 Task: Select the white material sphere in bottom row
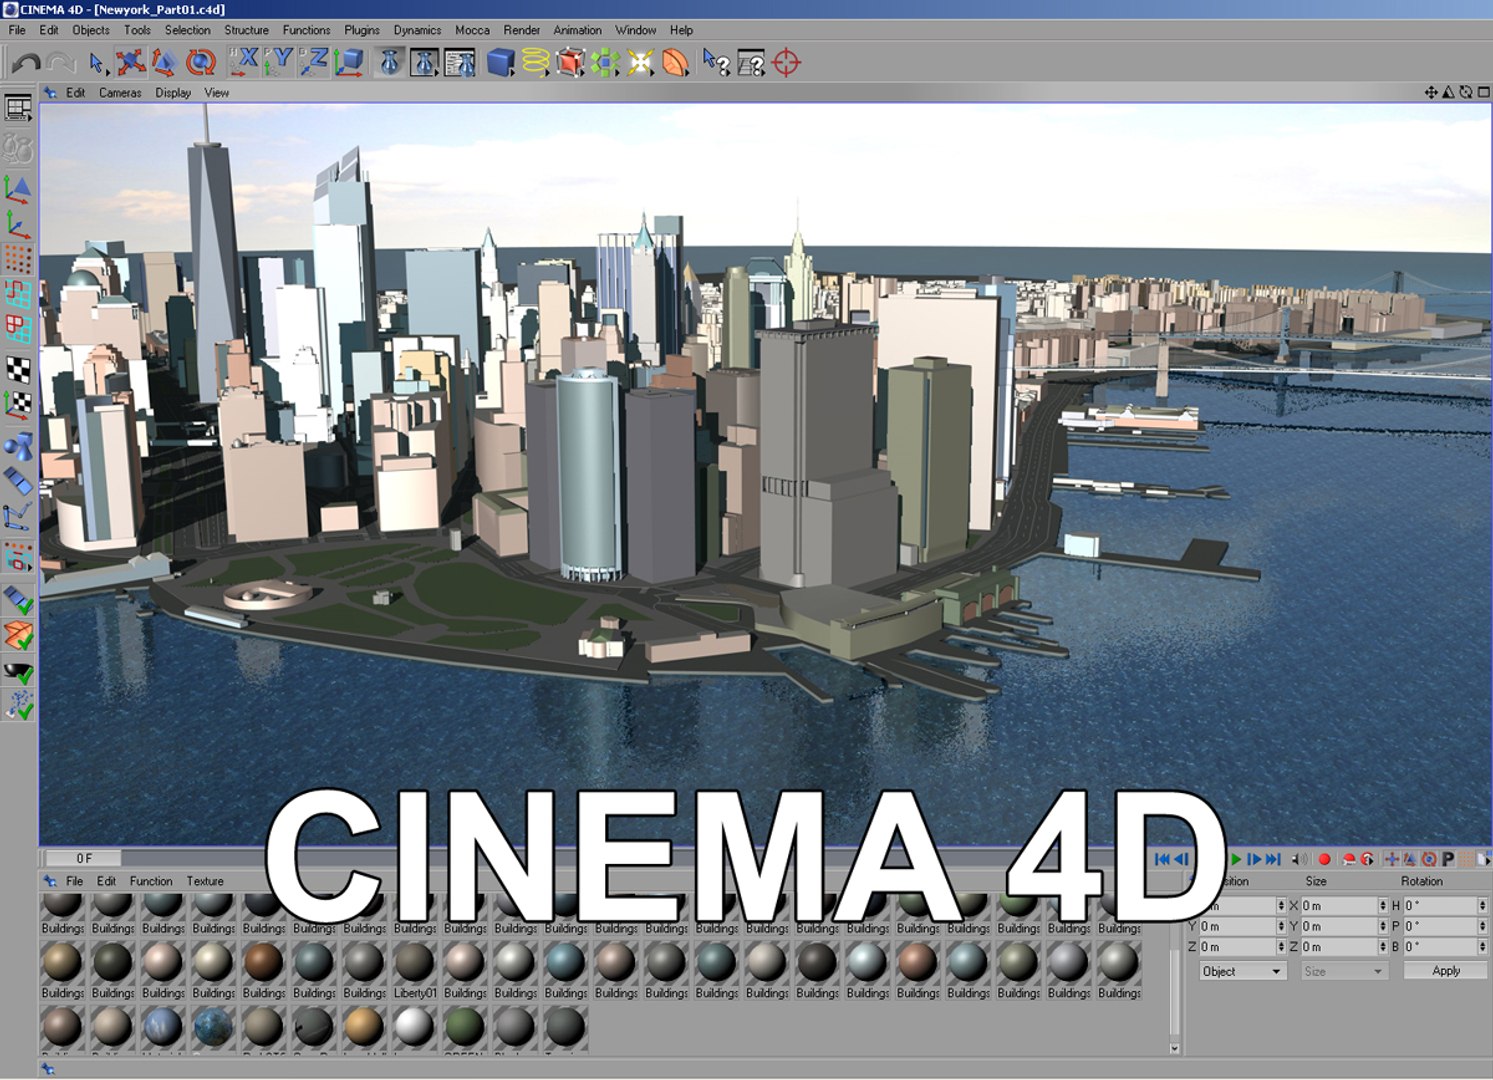414,1027
